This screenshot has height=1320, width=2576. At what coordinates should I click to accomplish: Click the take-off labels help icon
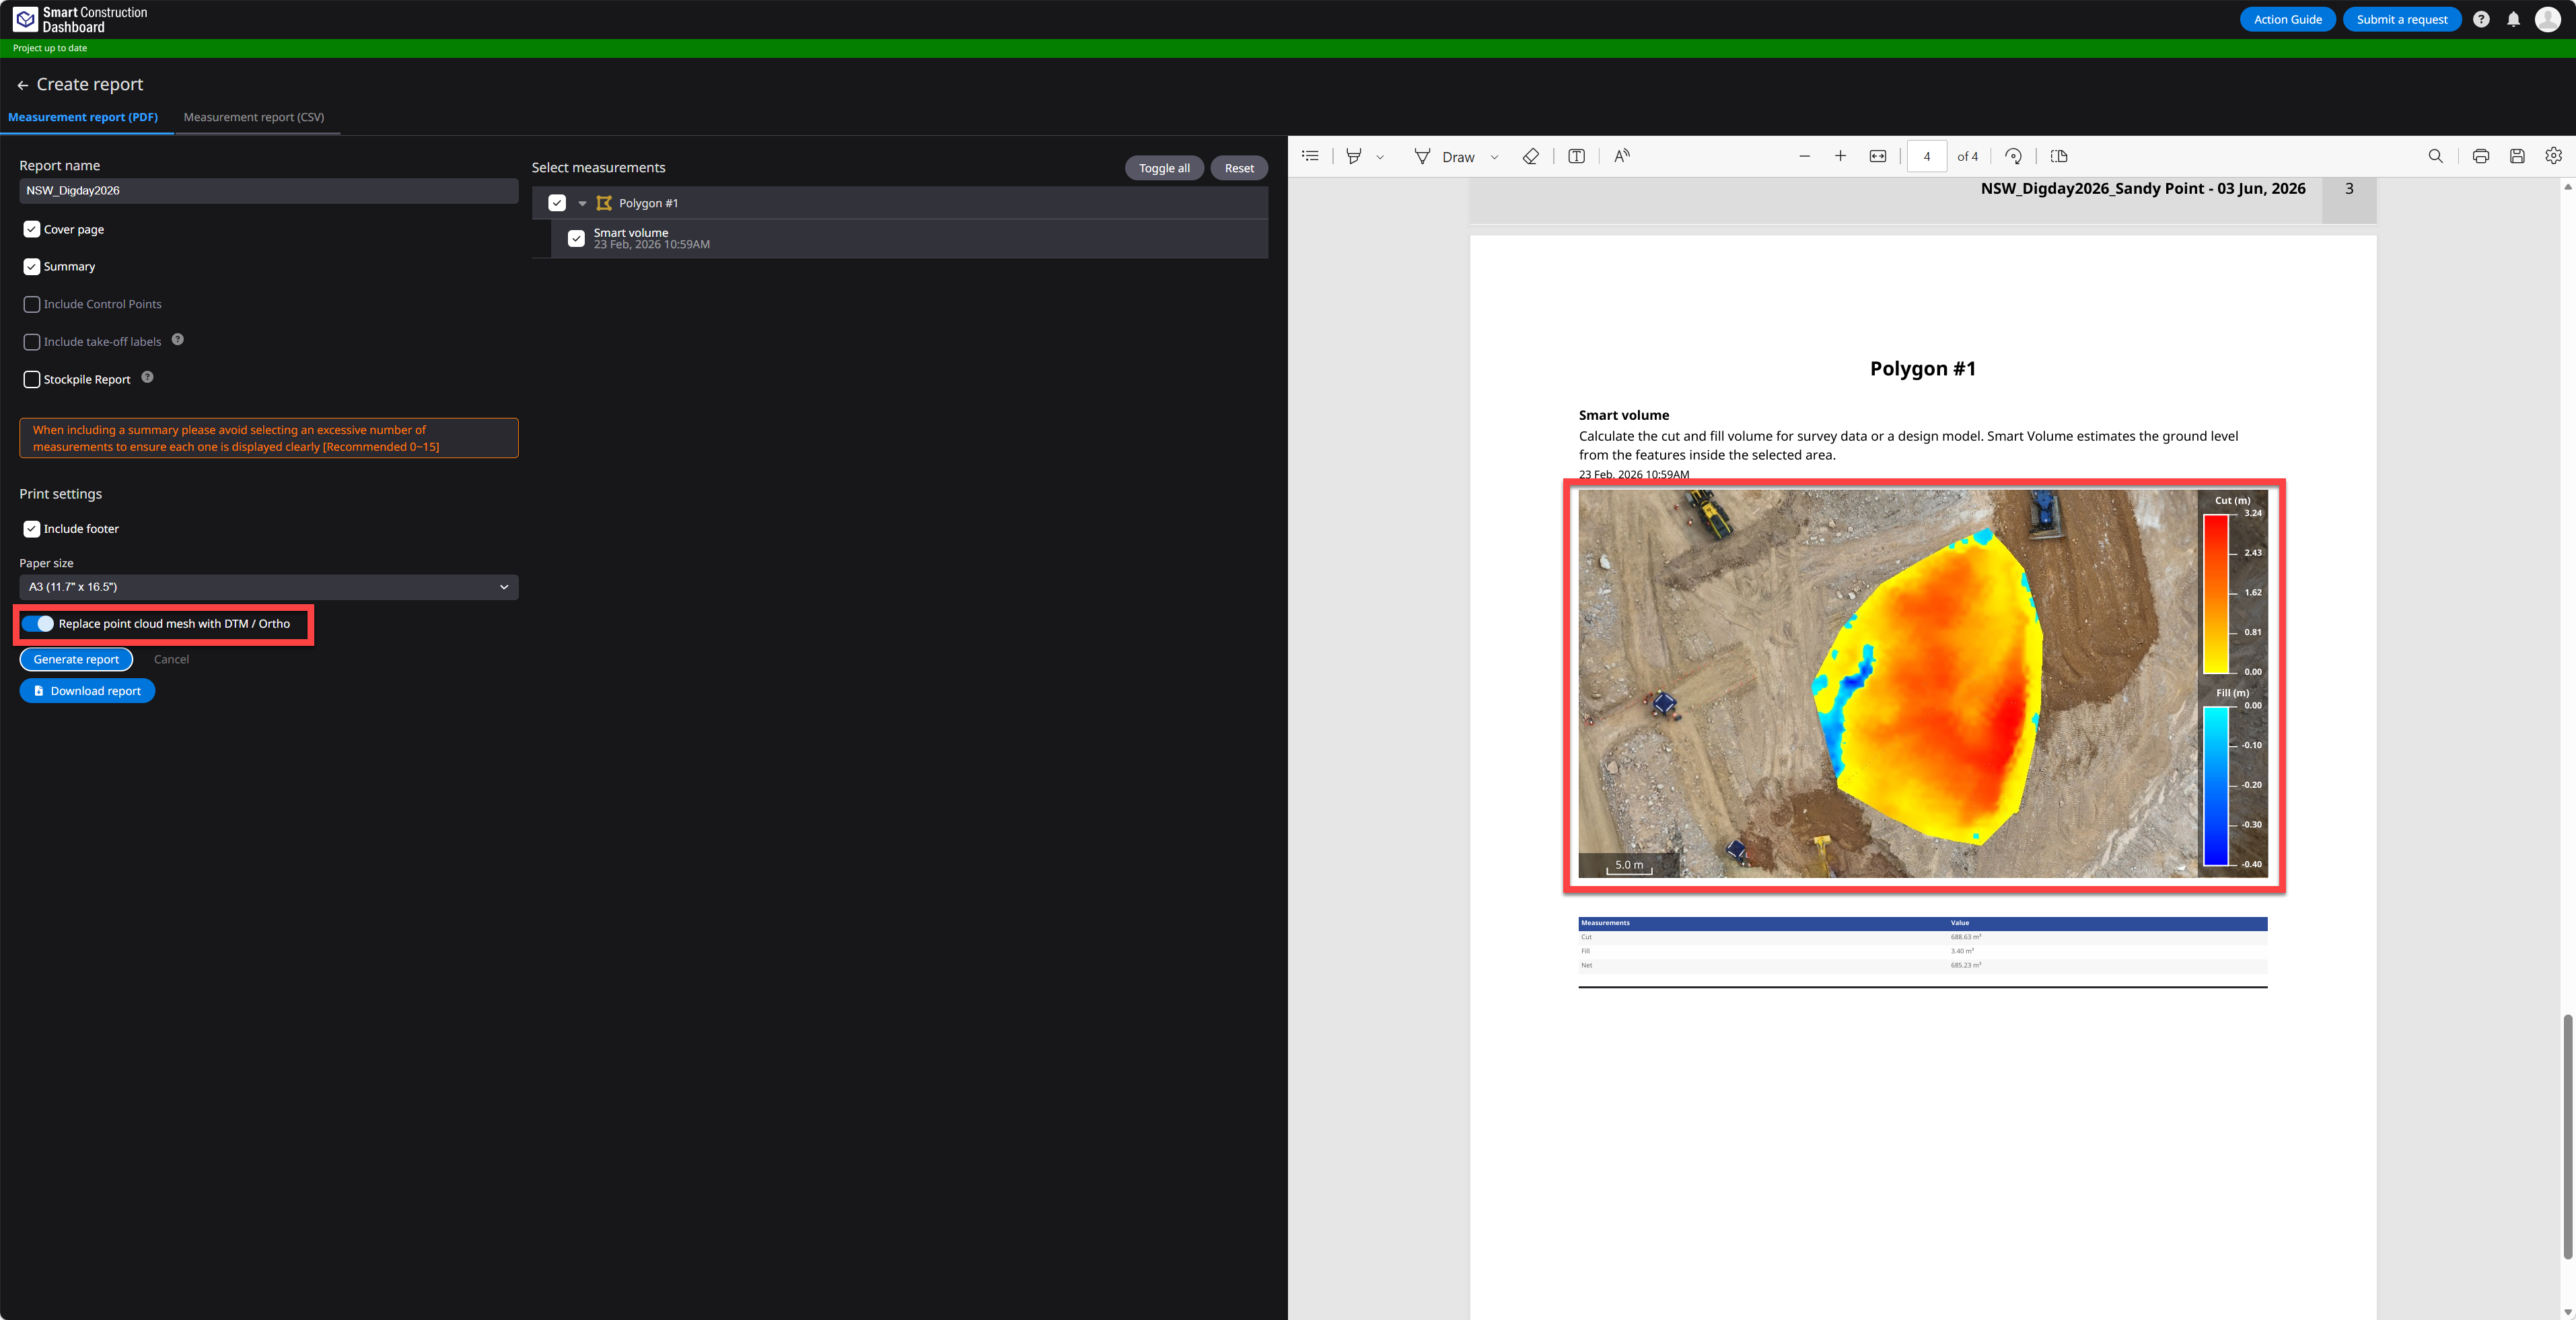pyautogui.click(x=178, y=340)
